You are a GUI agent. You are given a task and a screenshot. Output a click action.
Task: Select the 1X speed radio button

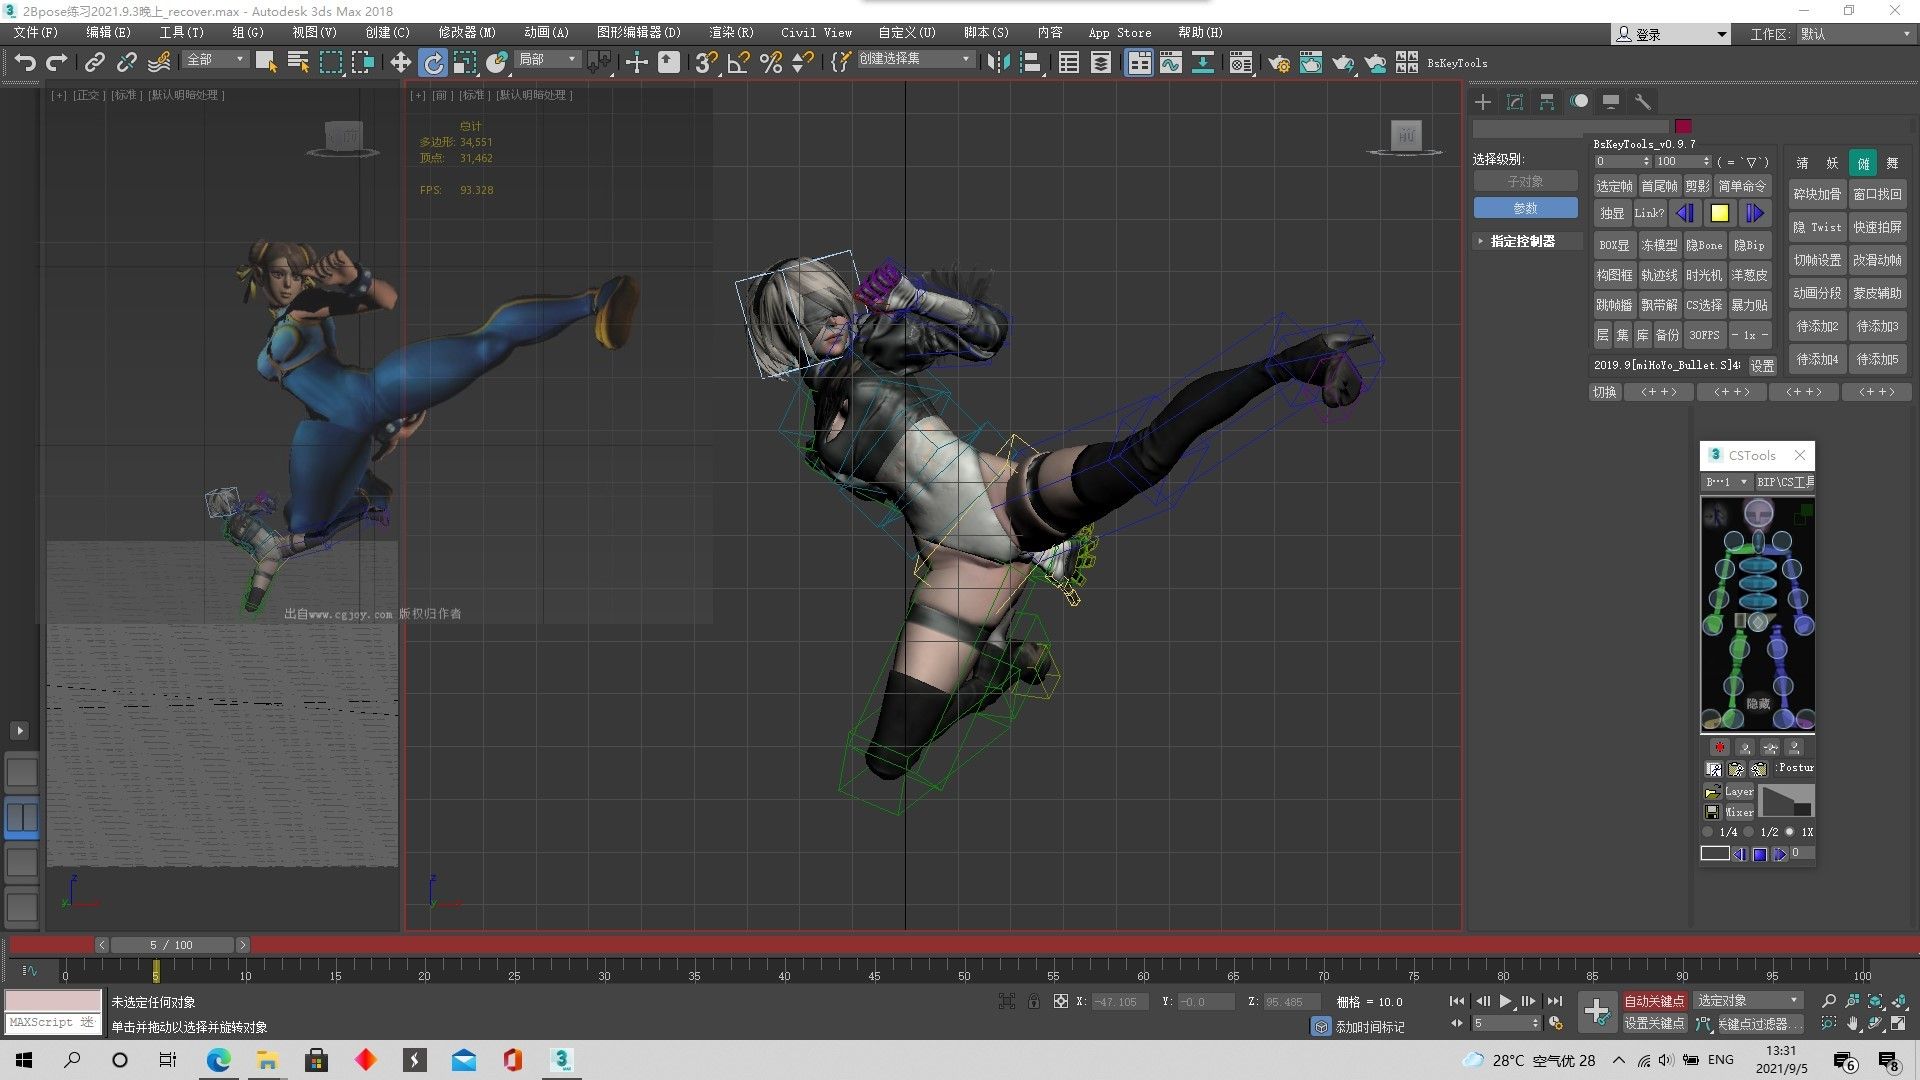(1790, 832)
